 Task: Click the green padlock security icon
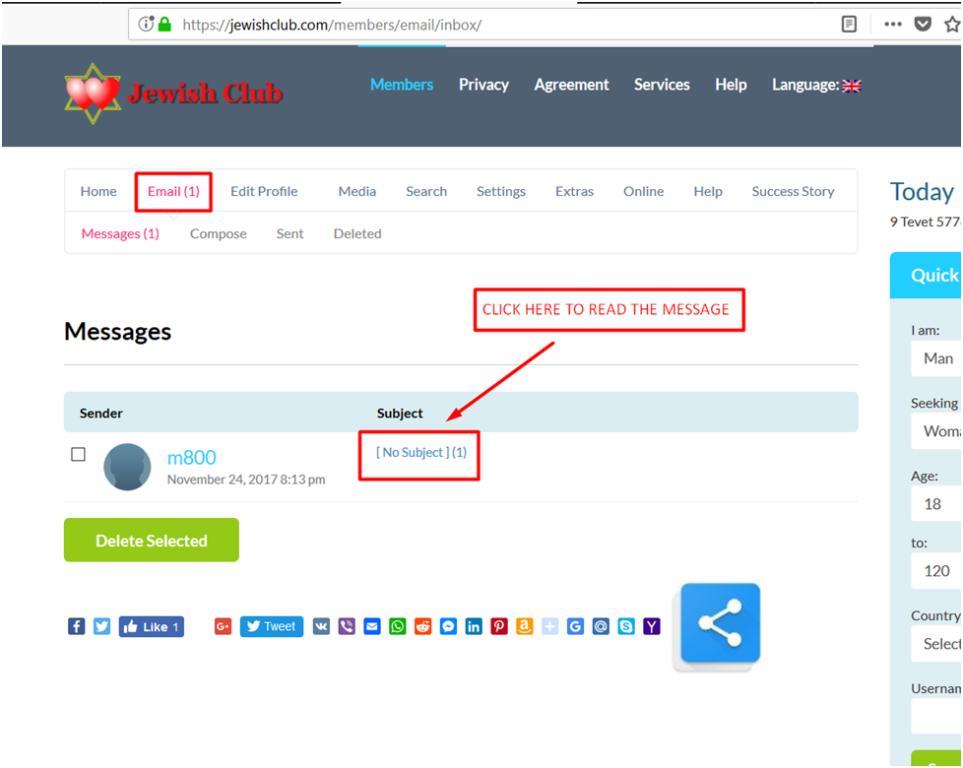coord(164,24)
